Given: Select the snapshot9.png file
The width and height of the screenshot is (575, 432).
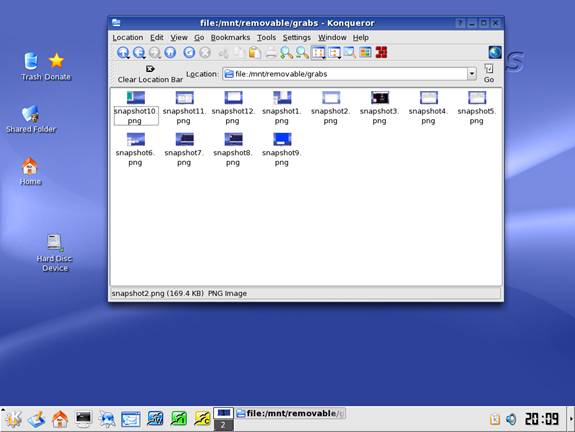Looking at the screenshot, I should coord(282,150).
